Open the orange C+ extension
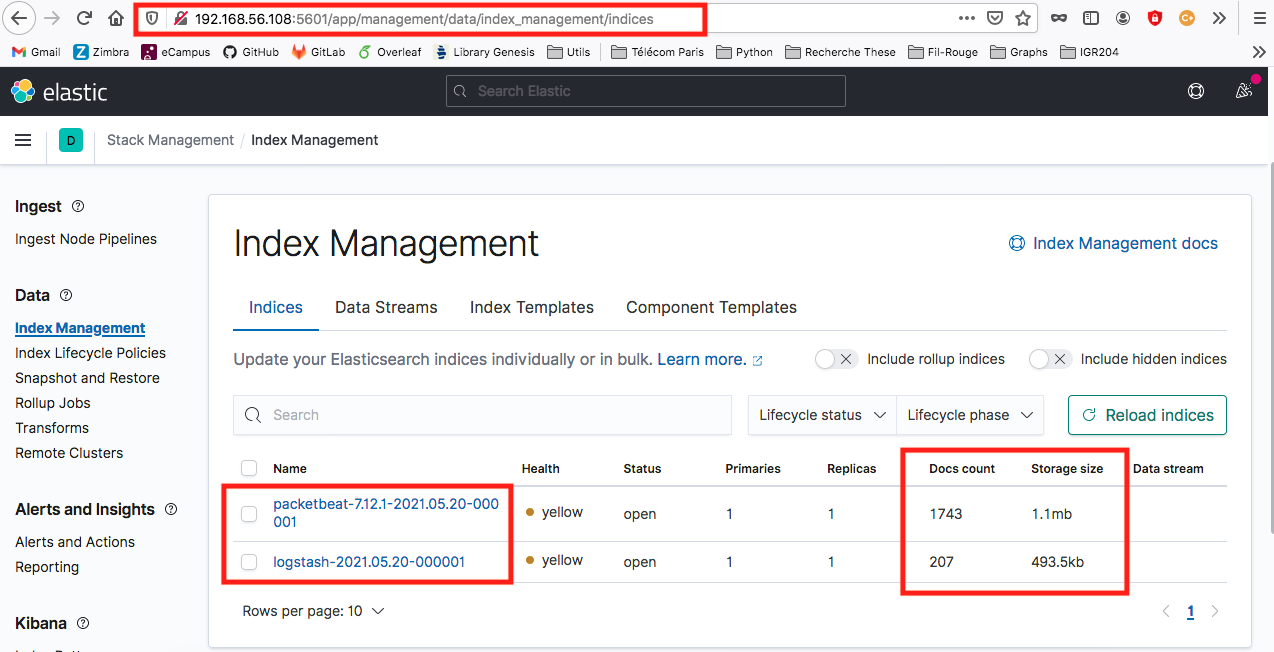 point(1187,18)
